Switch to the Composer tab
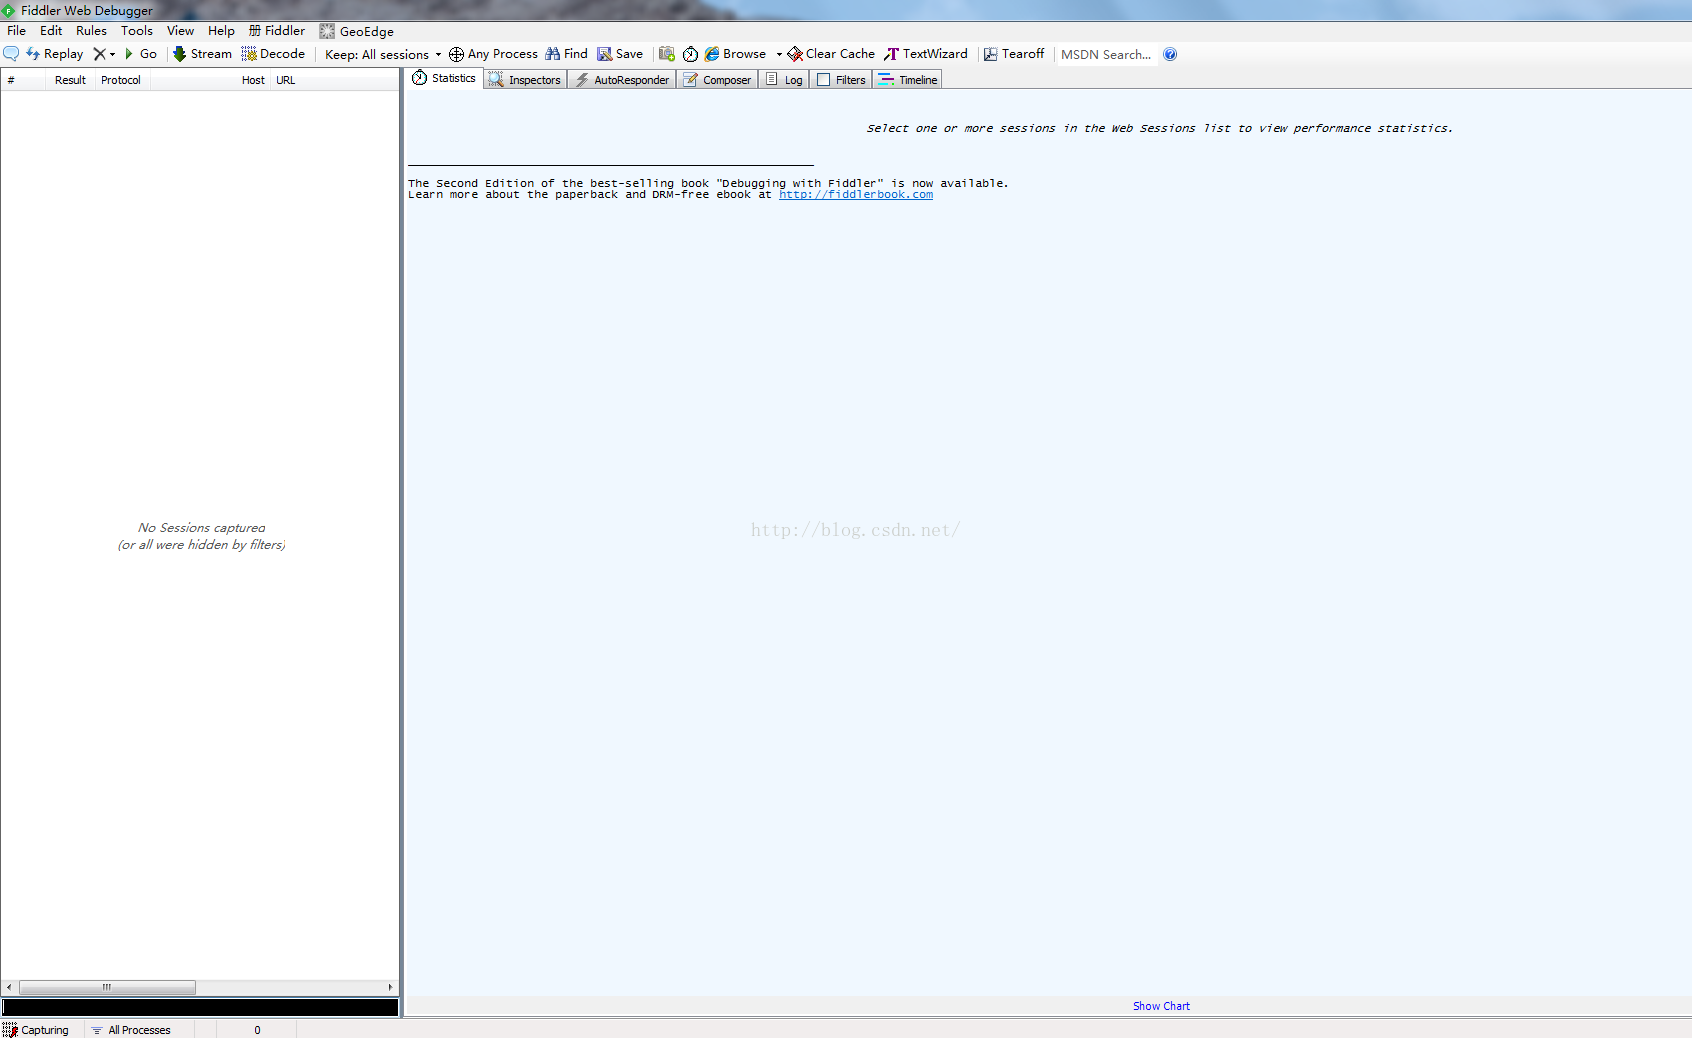Viewport: 1692px width, 1038px height. (717, 80)
